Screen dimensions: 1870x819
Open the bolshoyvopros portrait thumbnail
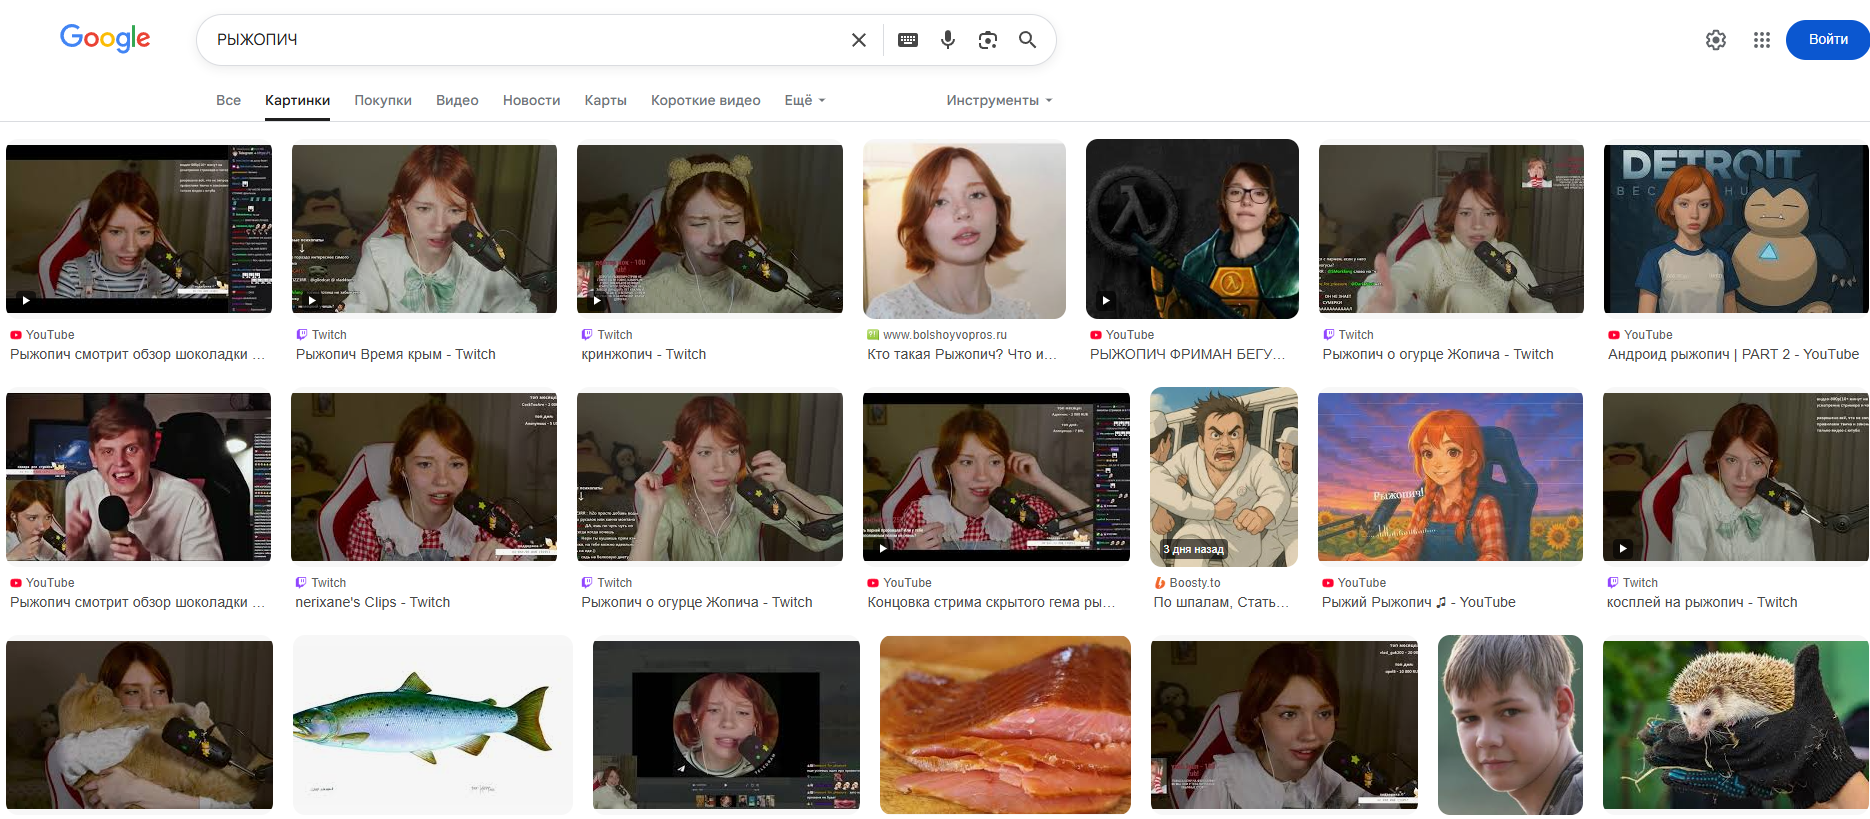click(x=964, y=229)
